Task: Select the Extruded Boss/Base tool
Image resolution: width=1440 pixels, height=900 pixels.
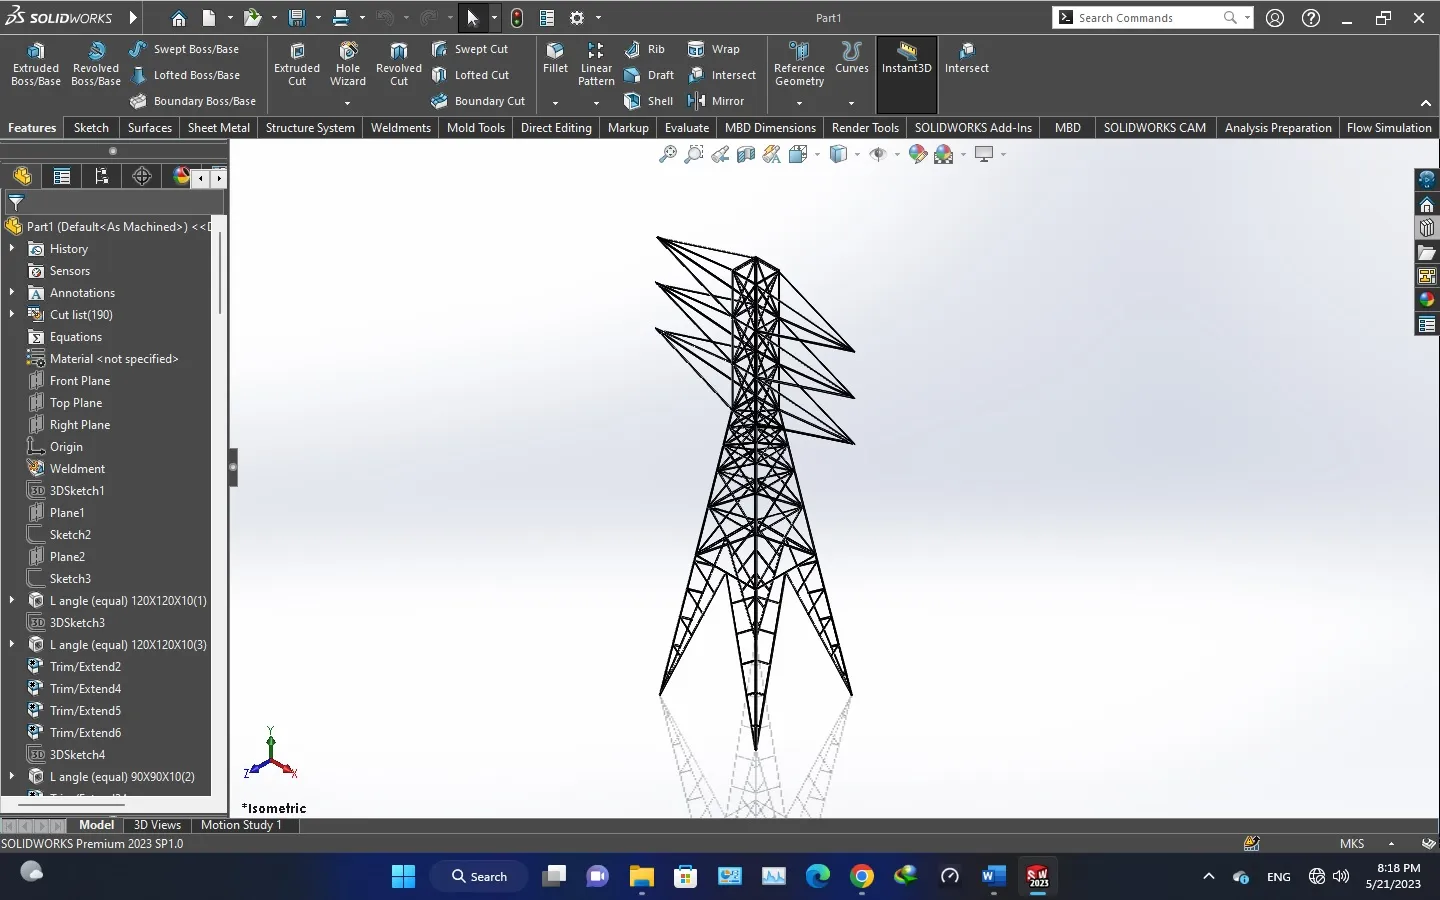Action: [36, 64]
